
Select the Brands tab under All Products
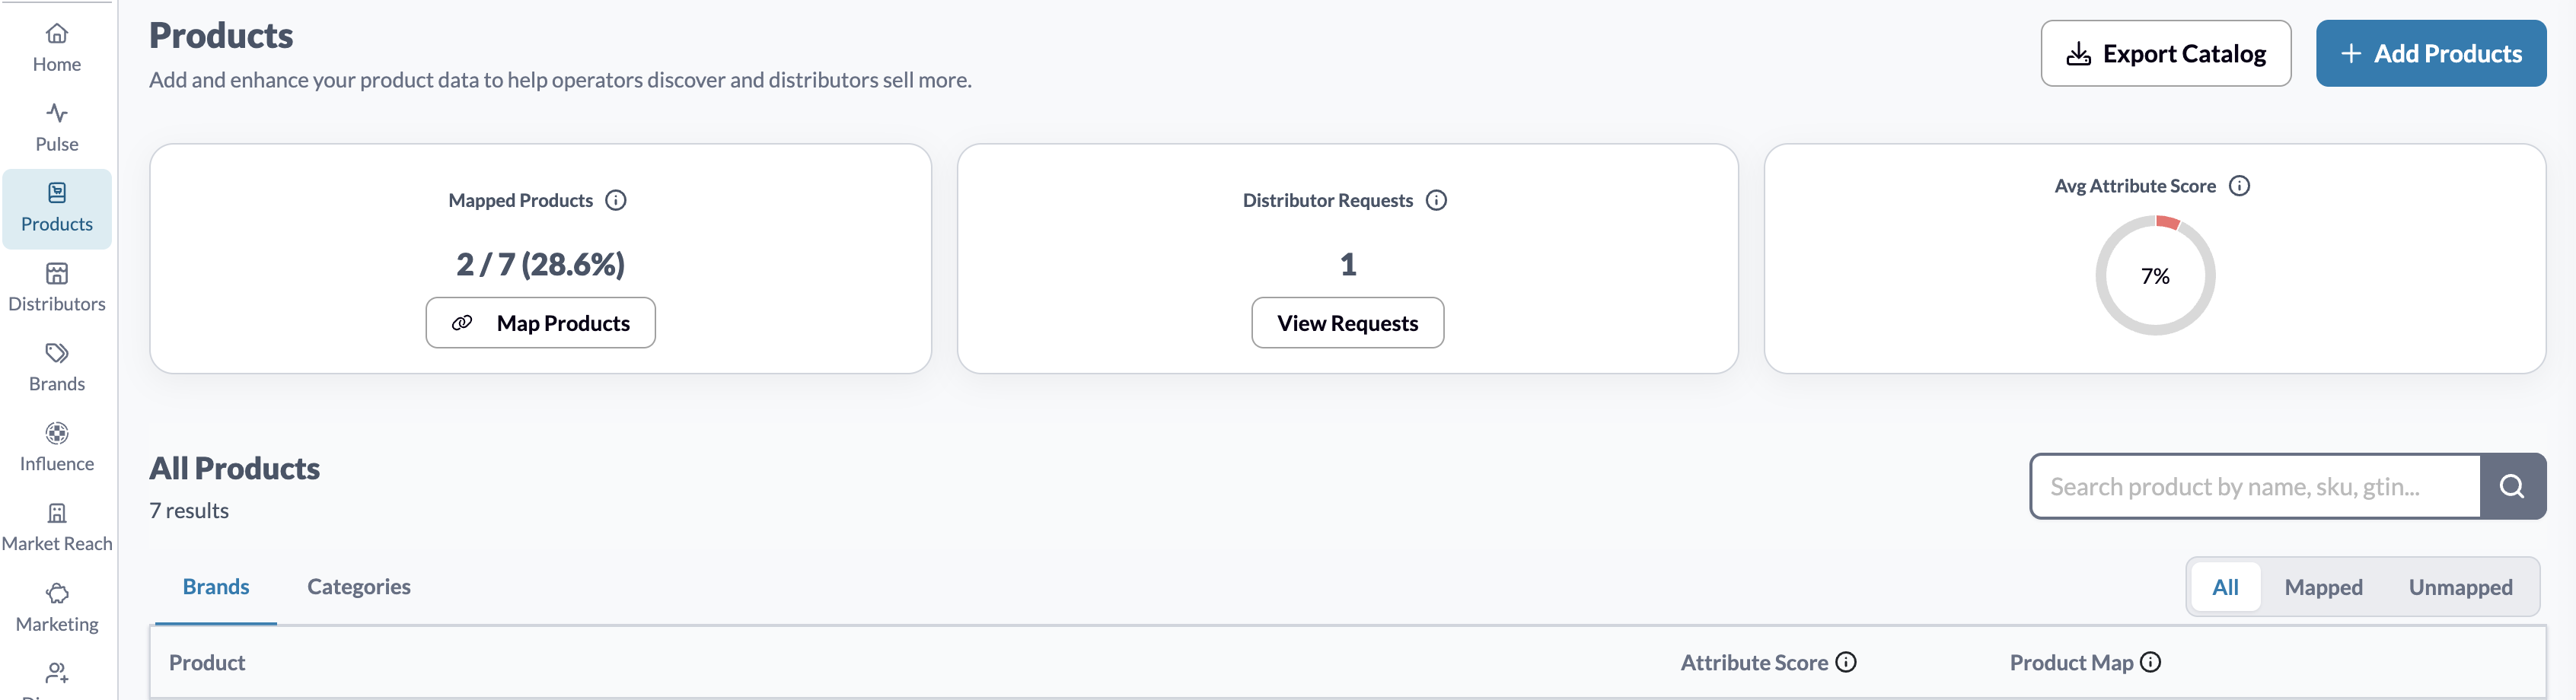click(216, 587)
